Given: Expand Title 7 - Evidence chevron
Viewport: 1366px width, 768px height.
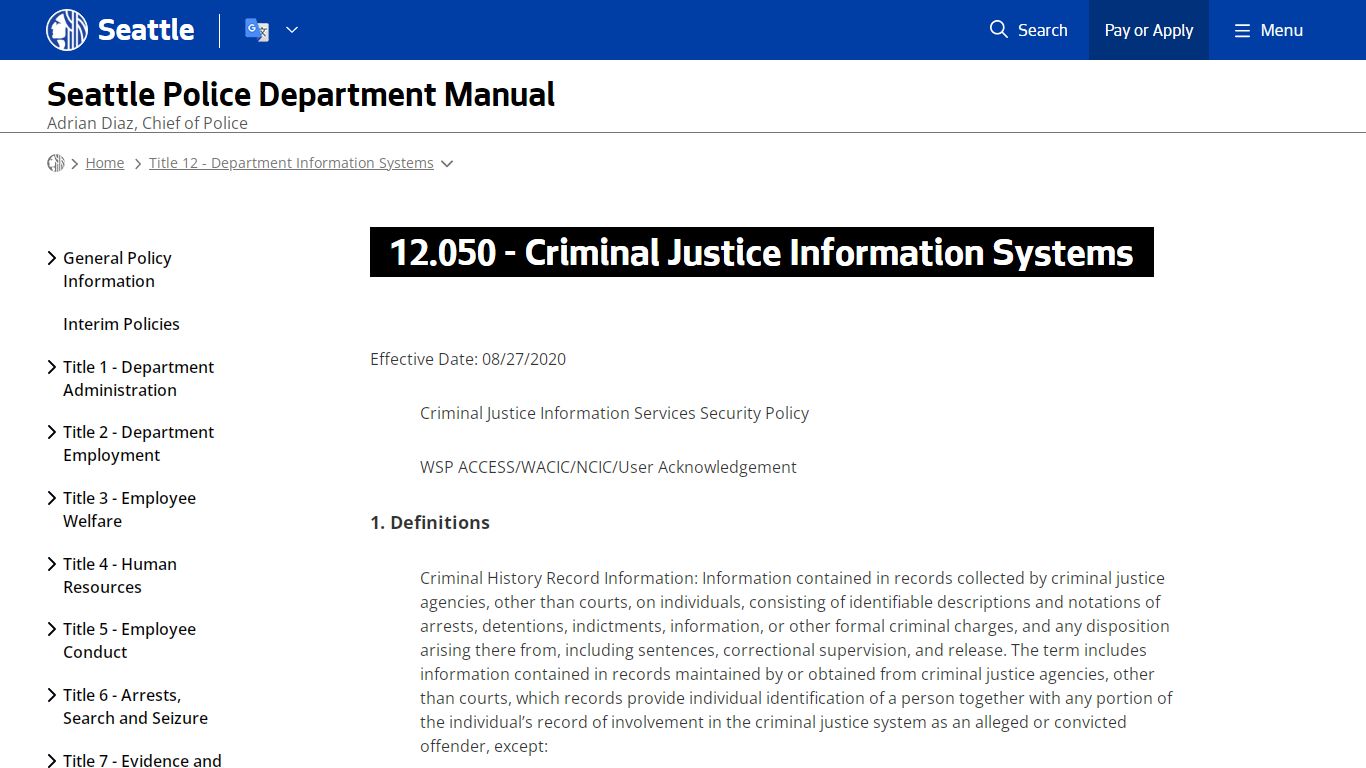Looking at the screenshot, I should (52, 760).
